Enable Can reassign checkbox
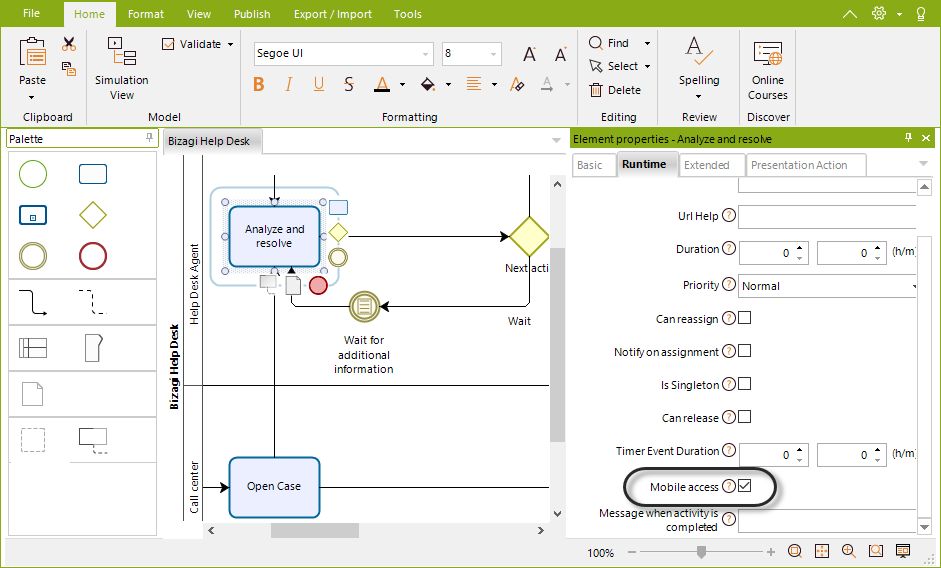This screenshot has width=941, height=568. click(x=745, y=318)
